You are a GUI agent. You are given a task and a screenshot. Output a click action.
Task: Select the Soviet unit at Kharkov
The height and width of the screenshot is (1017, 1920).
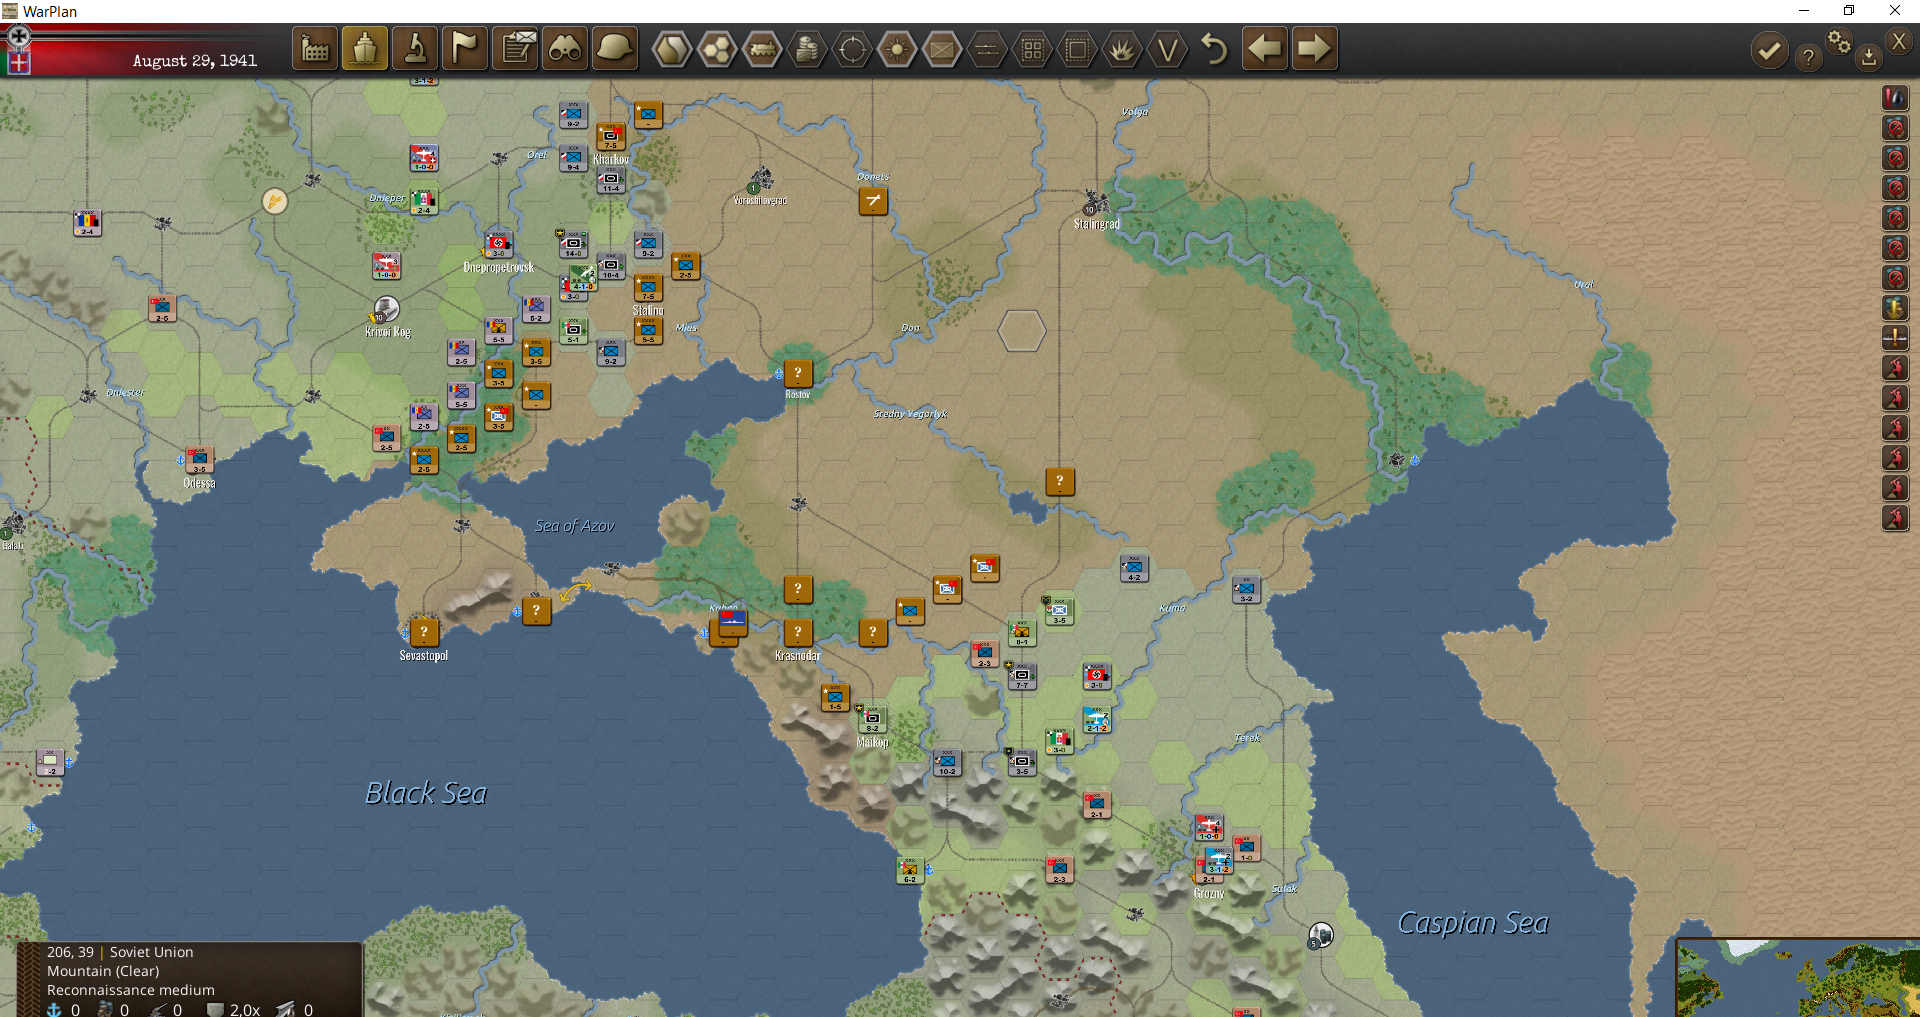tap(611, 137)
